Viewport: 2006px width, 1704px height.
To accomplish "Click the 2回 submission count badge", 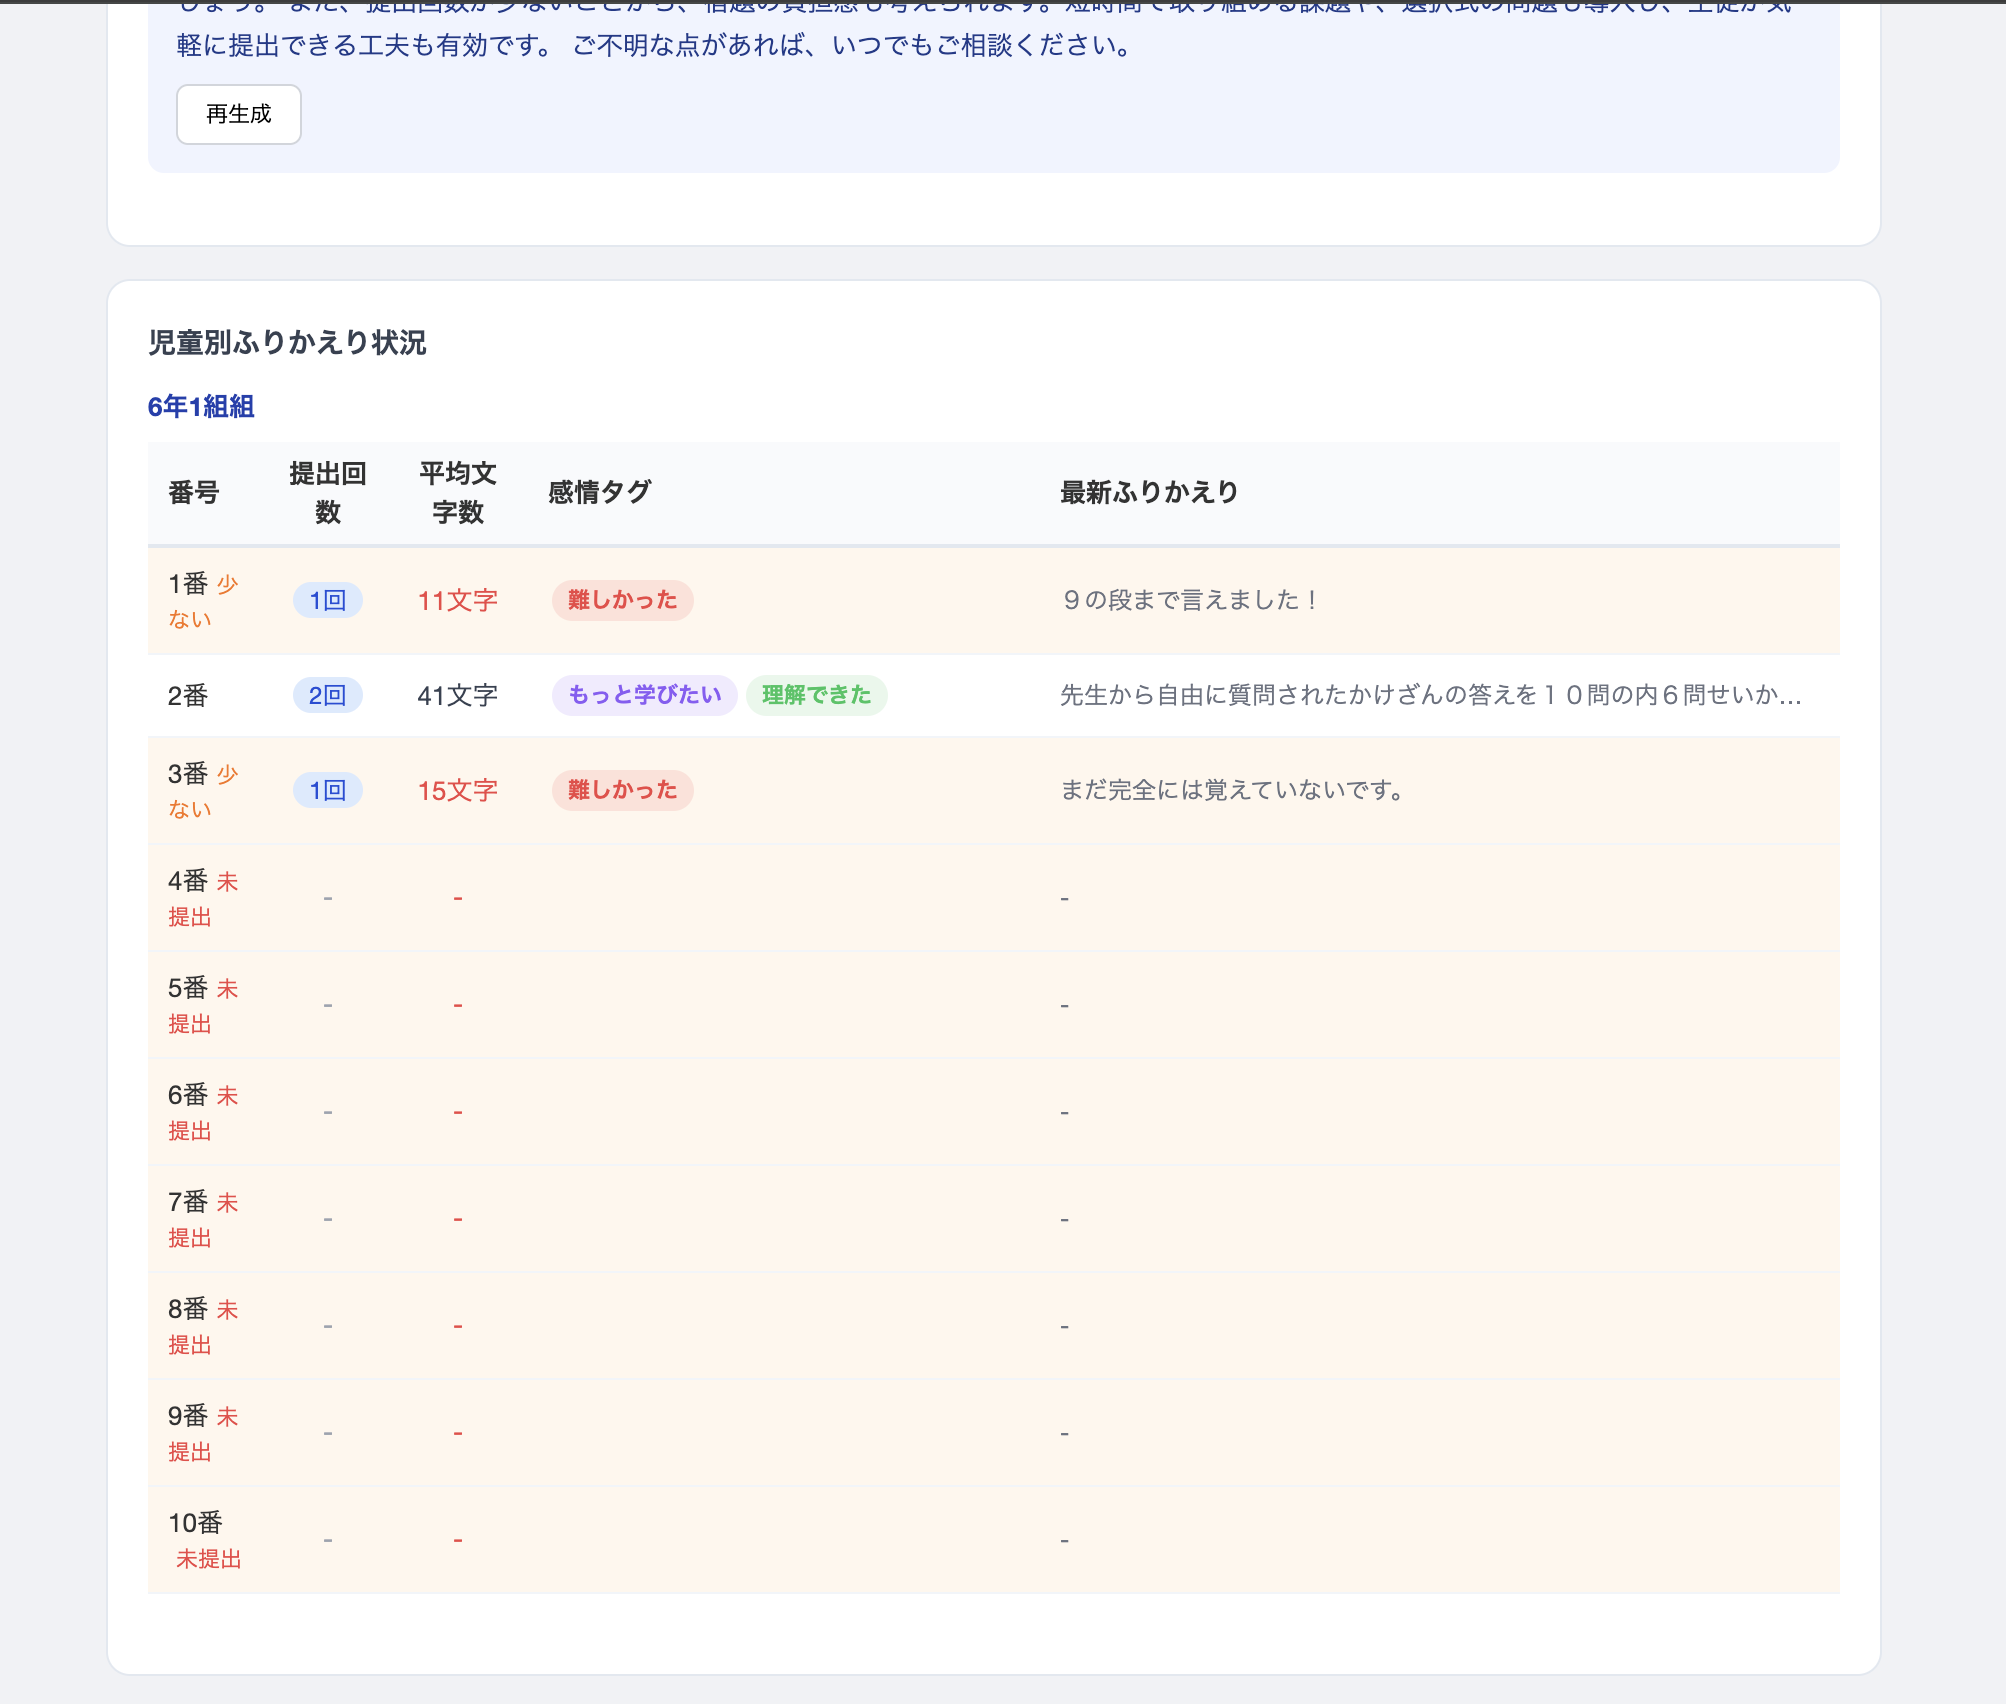I will pyautogui.click(x=327, y=695).
